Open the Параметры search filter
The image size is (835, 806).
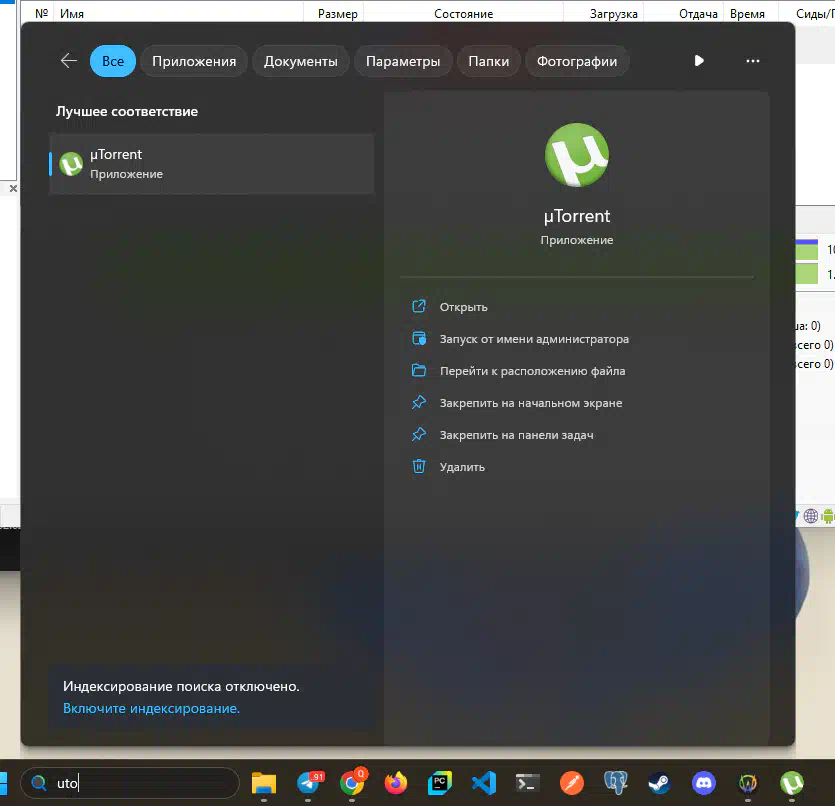(403, 61)
